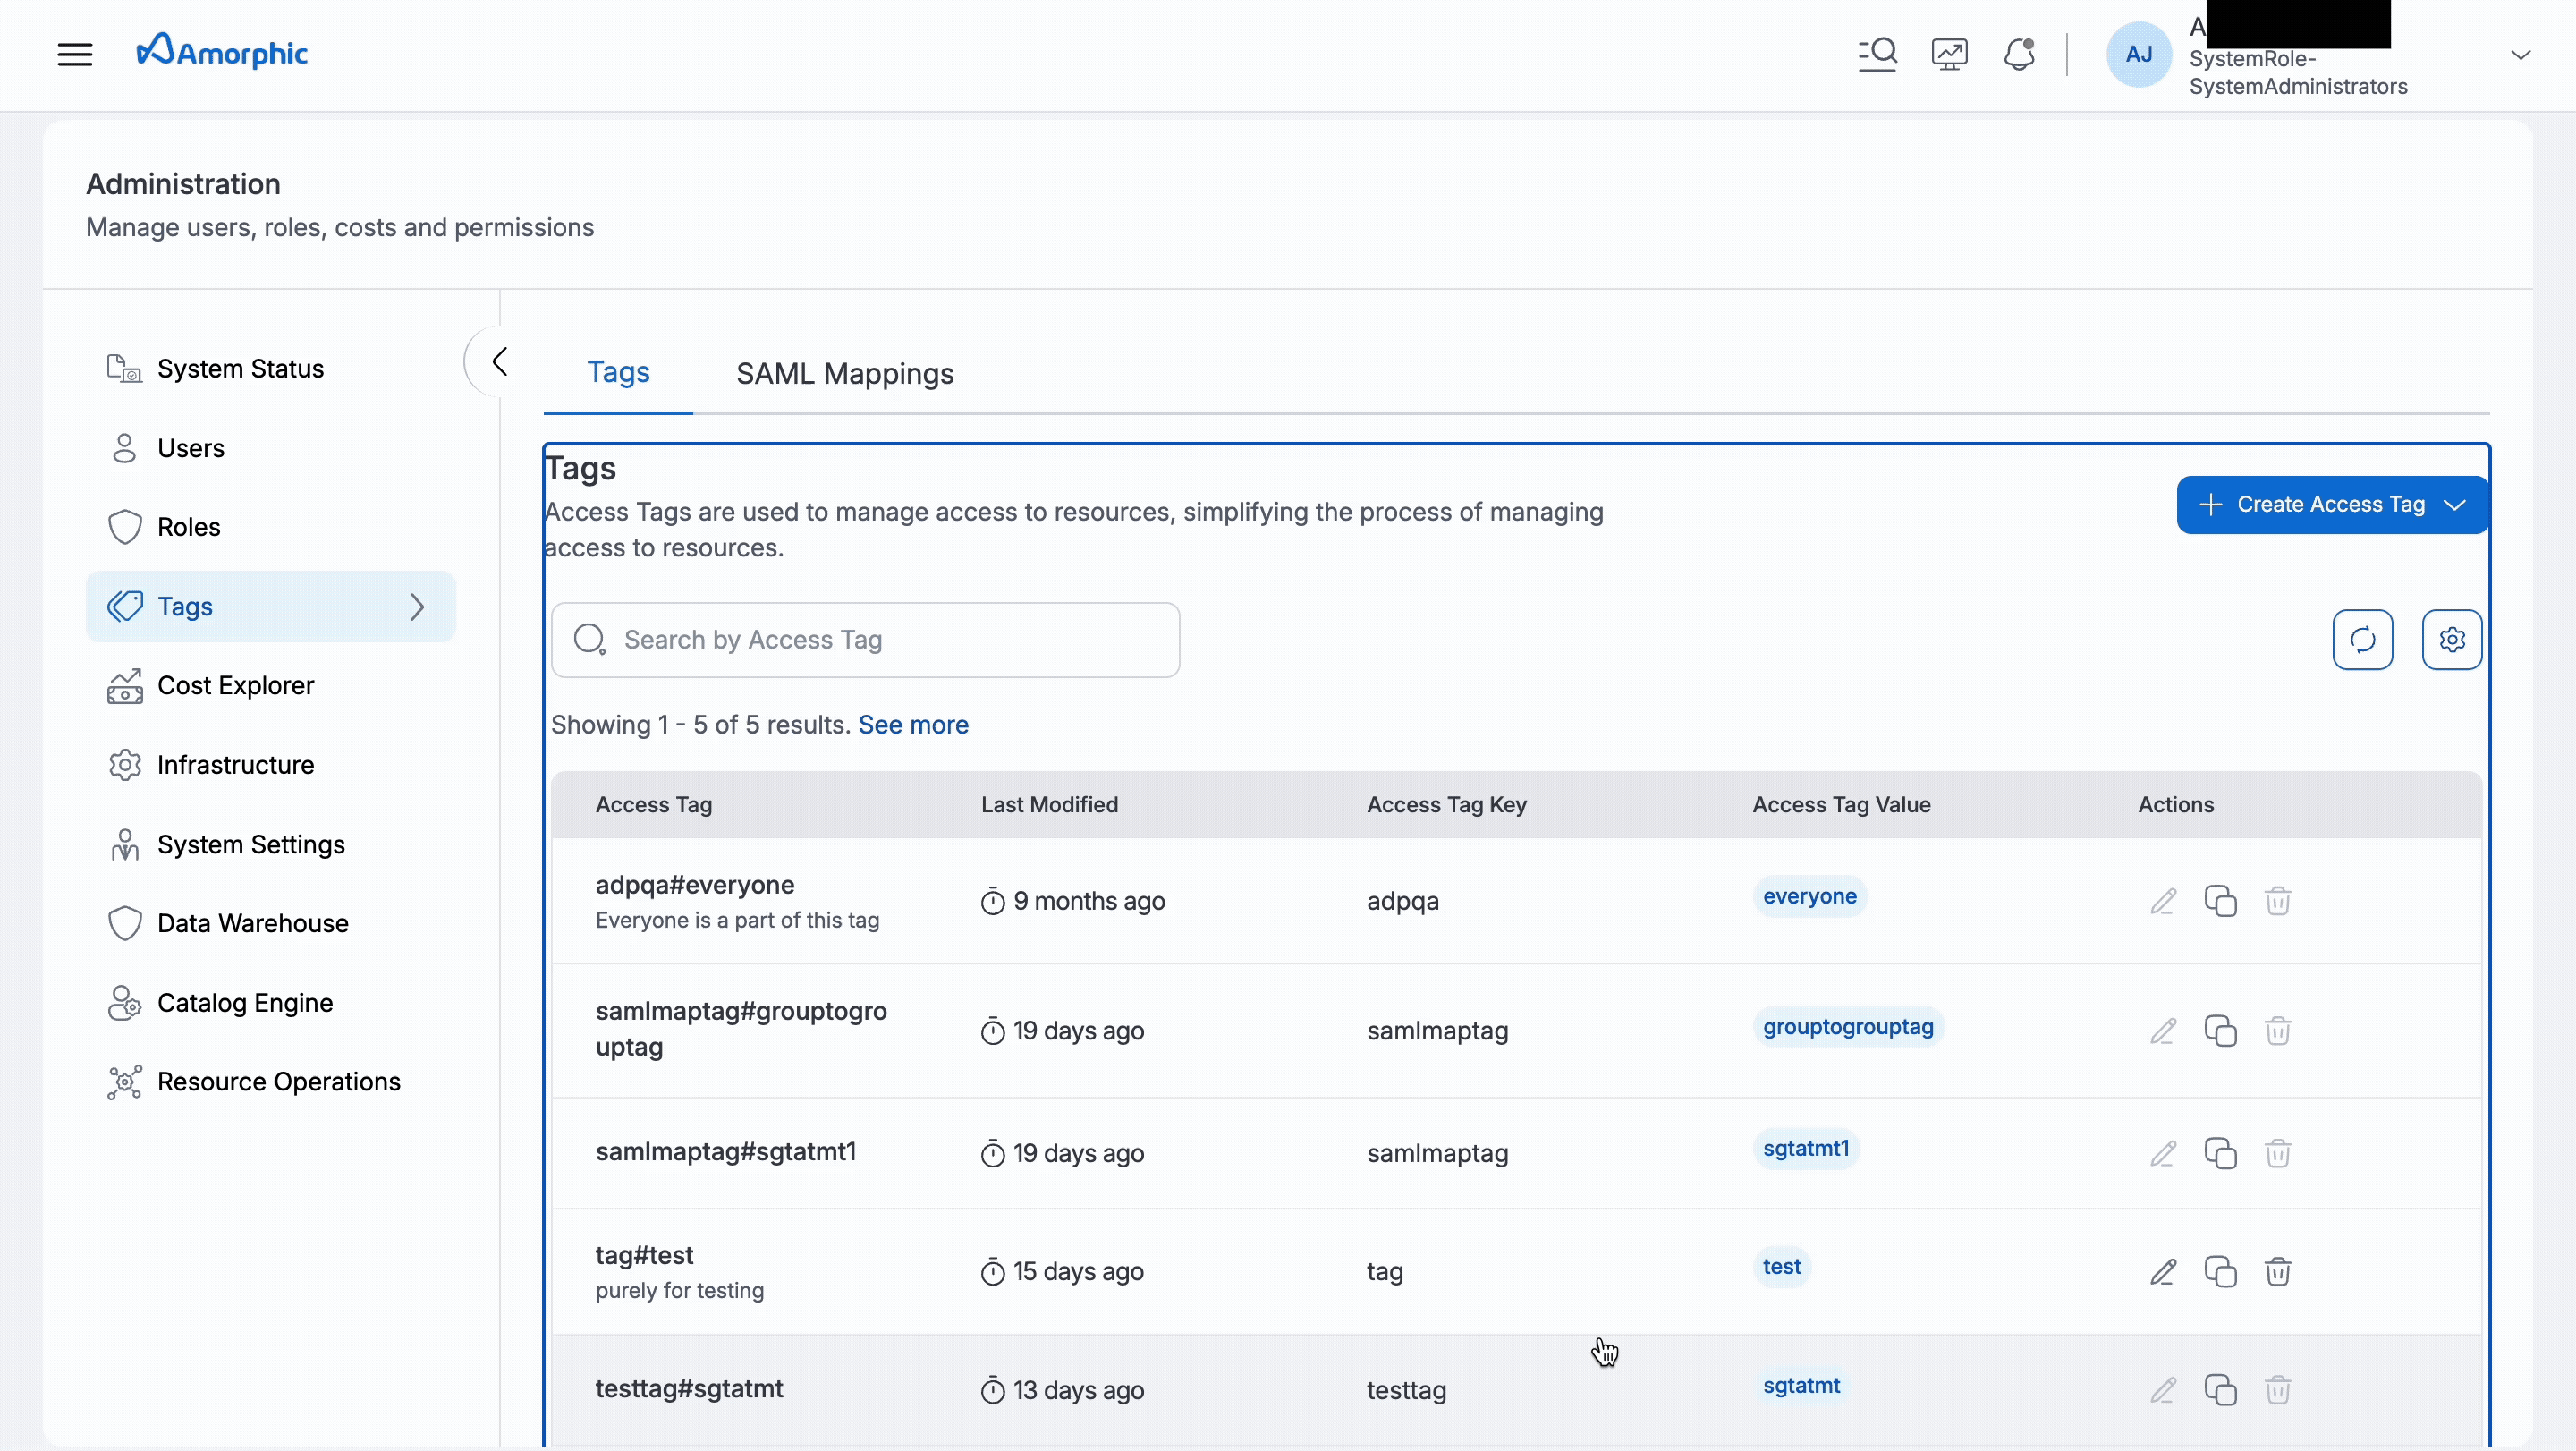Image resolution: width=2576 pixels, height=1451 pixels.
Task: Open the dashboard chart icon in top bar
Action: (1948, 54)
